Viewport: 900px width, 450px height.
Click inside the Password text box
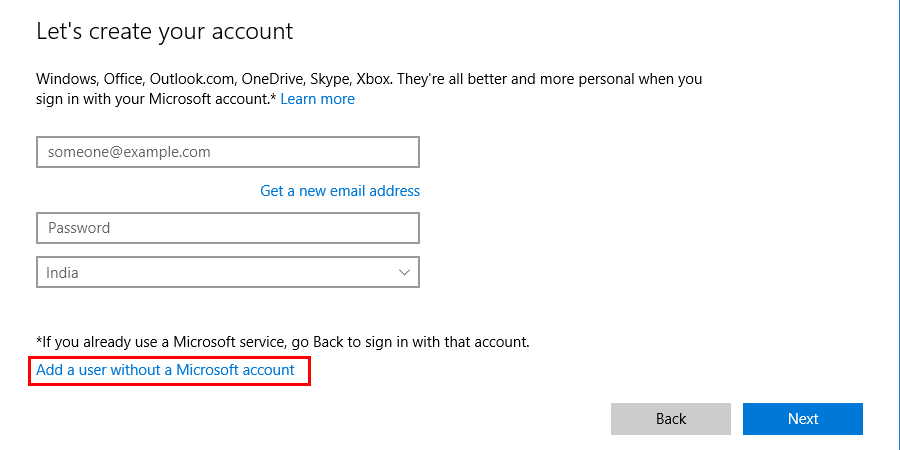[x=227, y=228]
